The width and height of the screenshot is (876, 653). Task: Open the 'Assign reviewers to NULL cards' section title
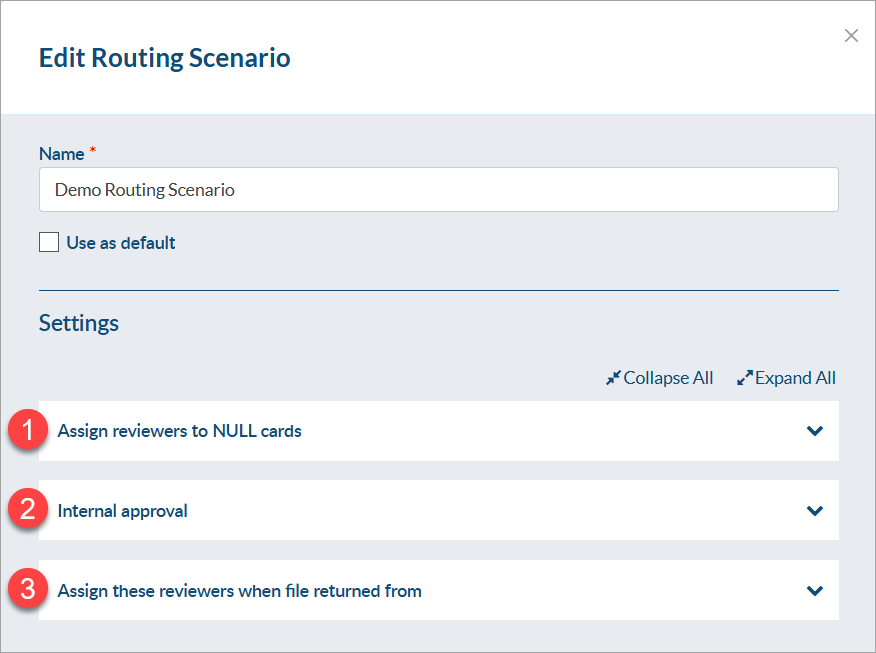[x=180, y=431]
